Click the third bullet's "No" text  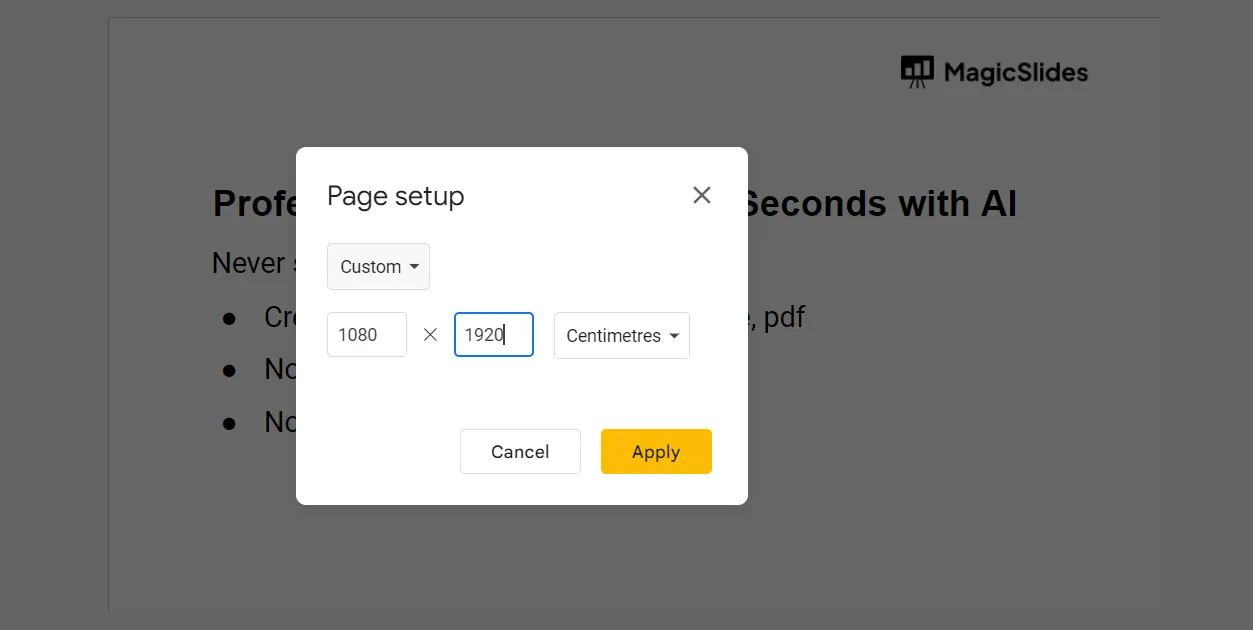279,422
